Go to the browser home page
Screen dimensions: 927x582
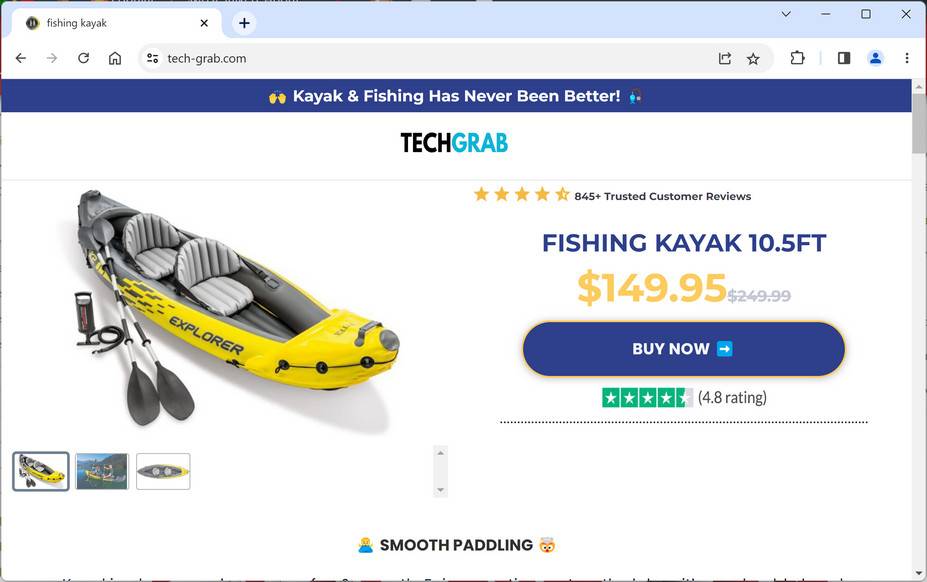point(115,58)
